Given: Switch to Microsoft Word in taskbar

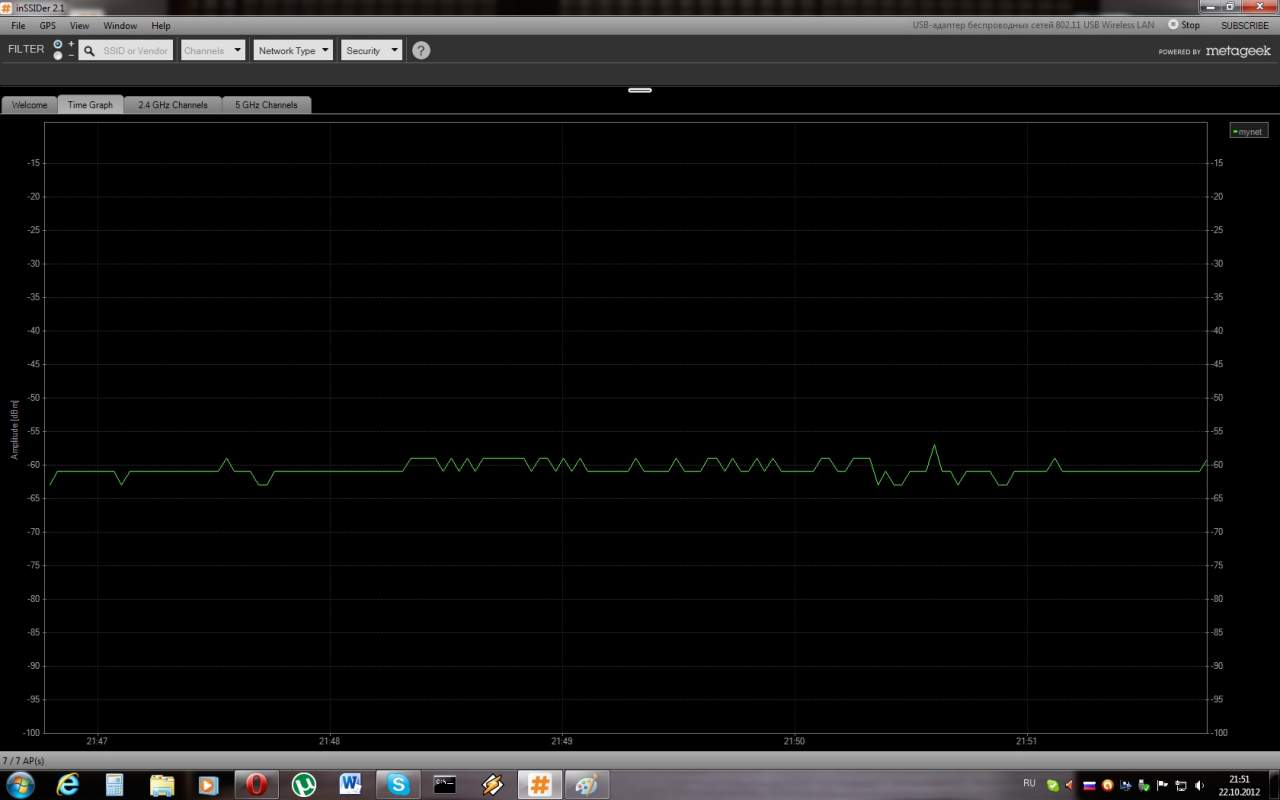Looking at the screenshot, I should coord(351,784).
